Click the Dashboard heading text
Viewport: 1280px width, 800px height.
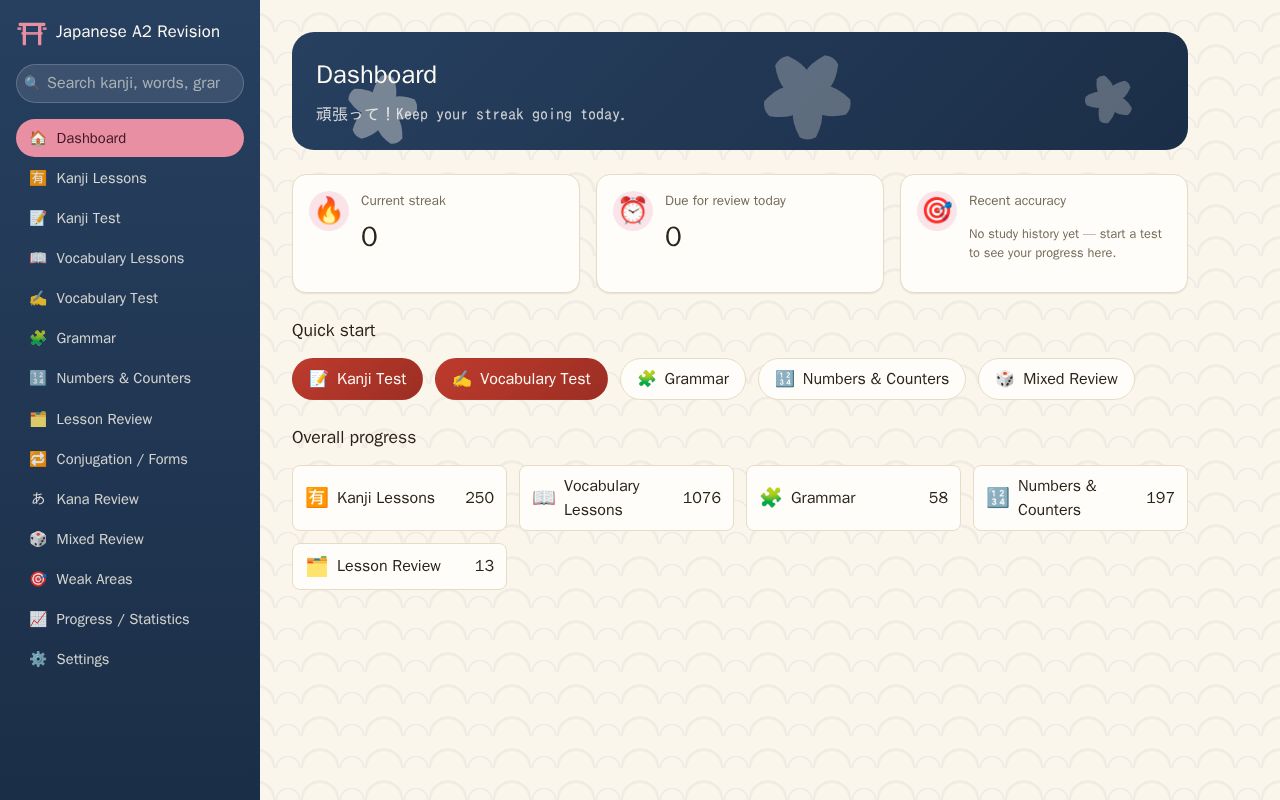pos(376,75)
